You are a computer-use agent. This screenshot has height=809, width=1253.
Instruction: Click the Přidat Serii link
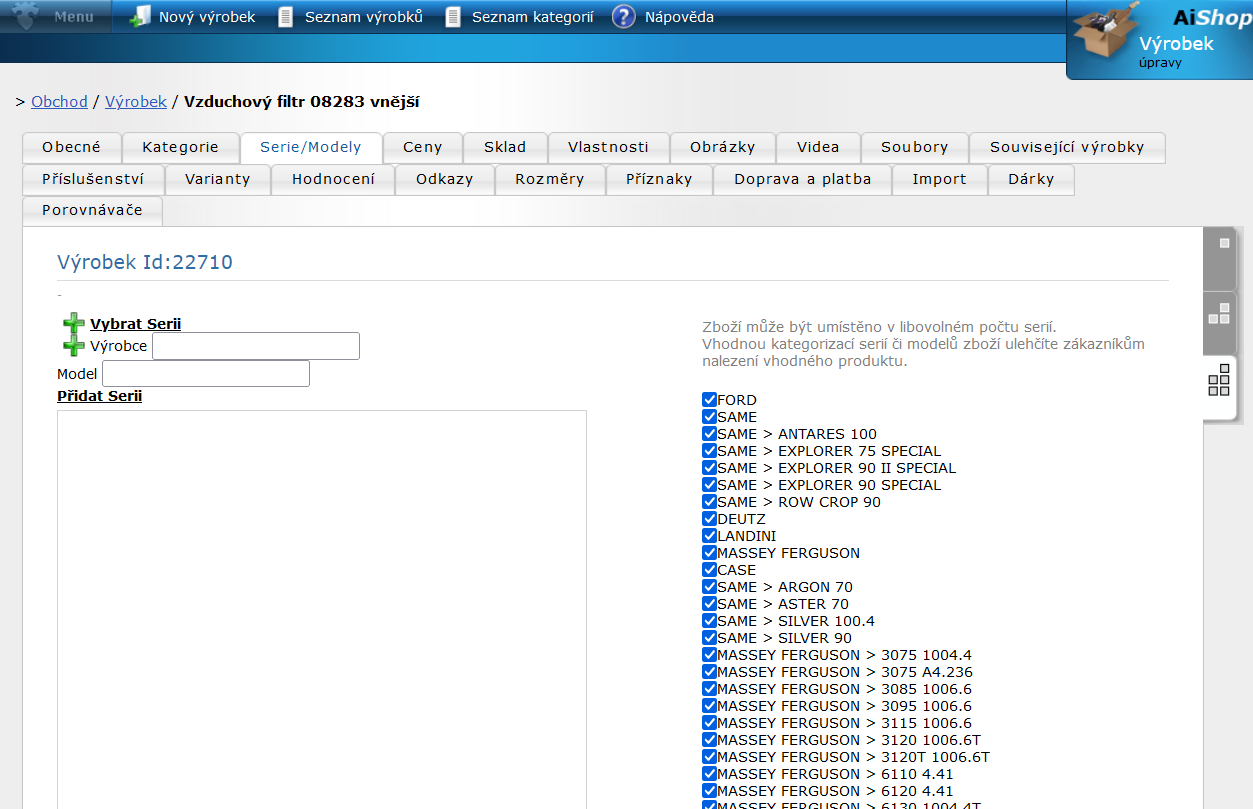click(100, 396)
